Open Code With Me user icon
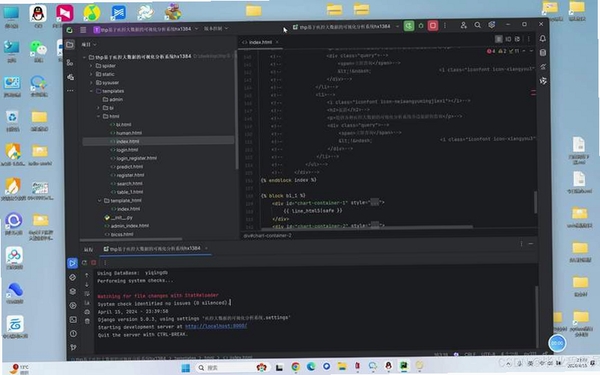The height and width of the screenshot is (375, 600). 463,25
